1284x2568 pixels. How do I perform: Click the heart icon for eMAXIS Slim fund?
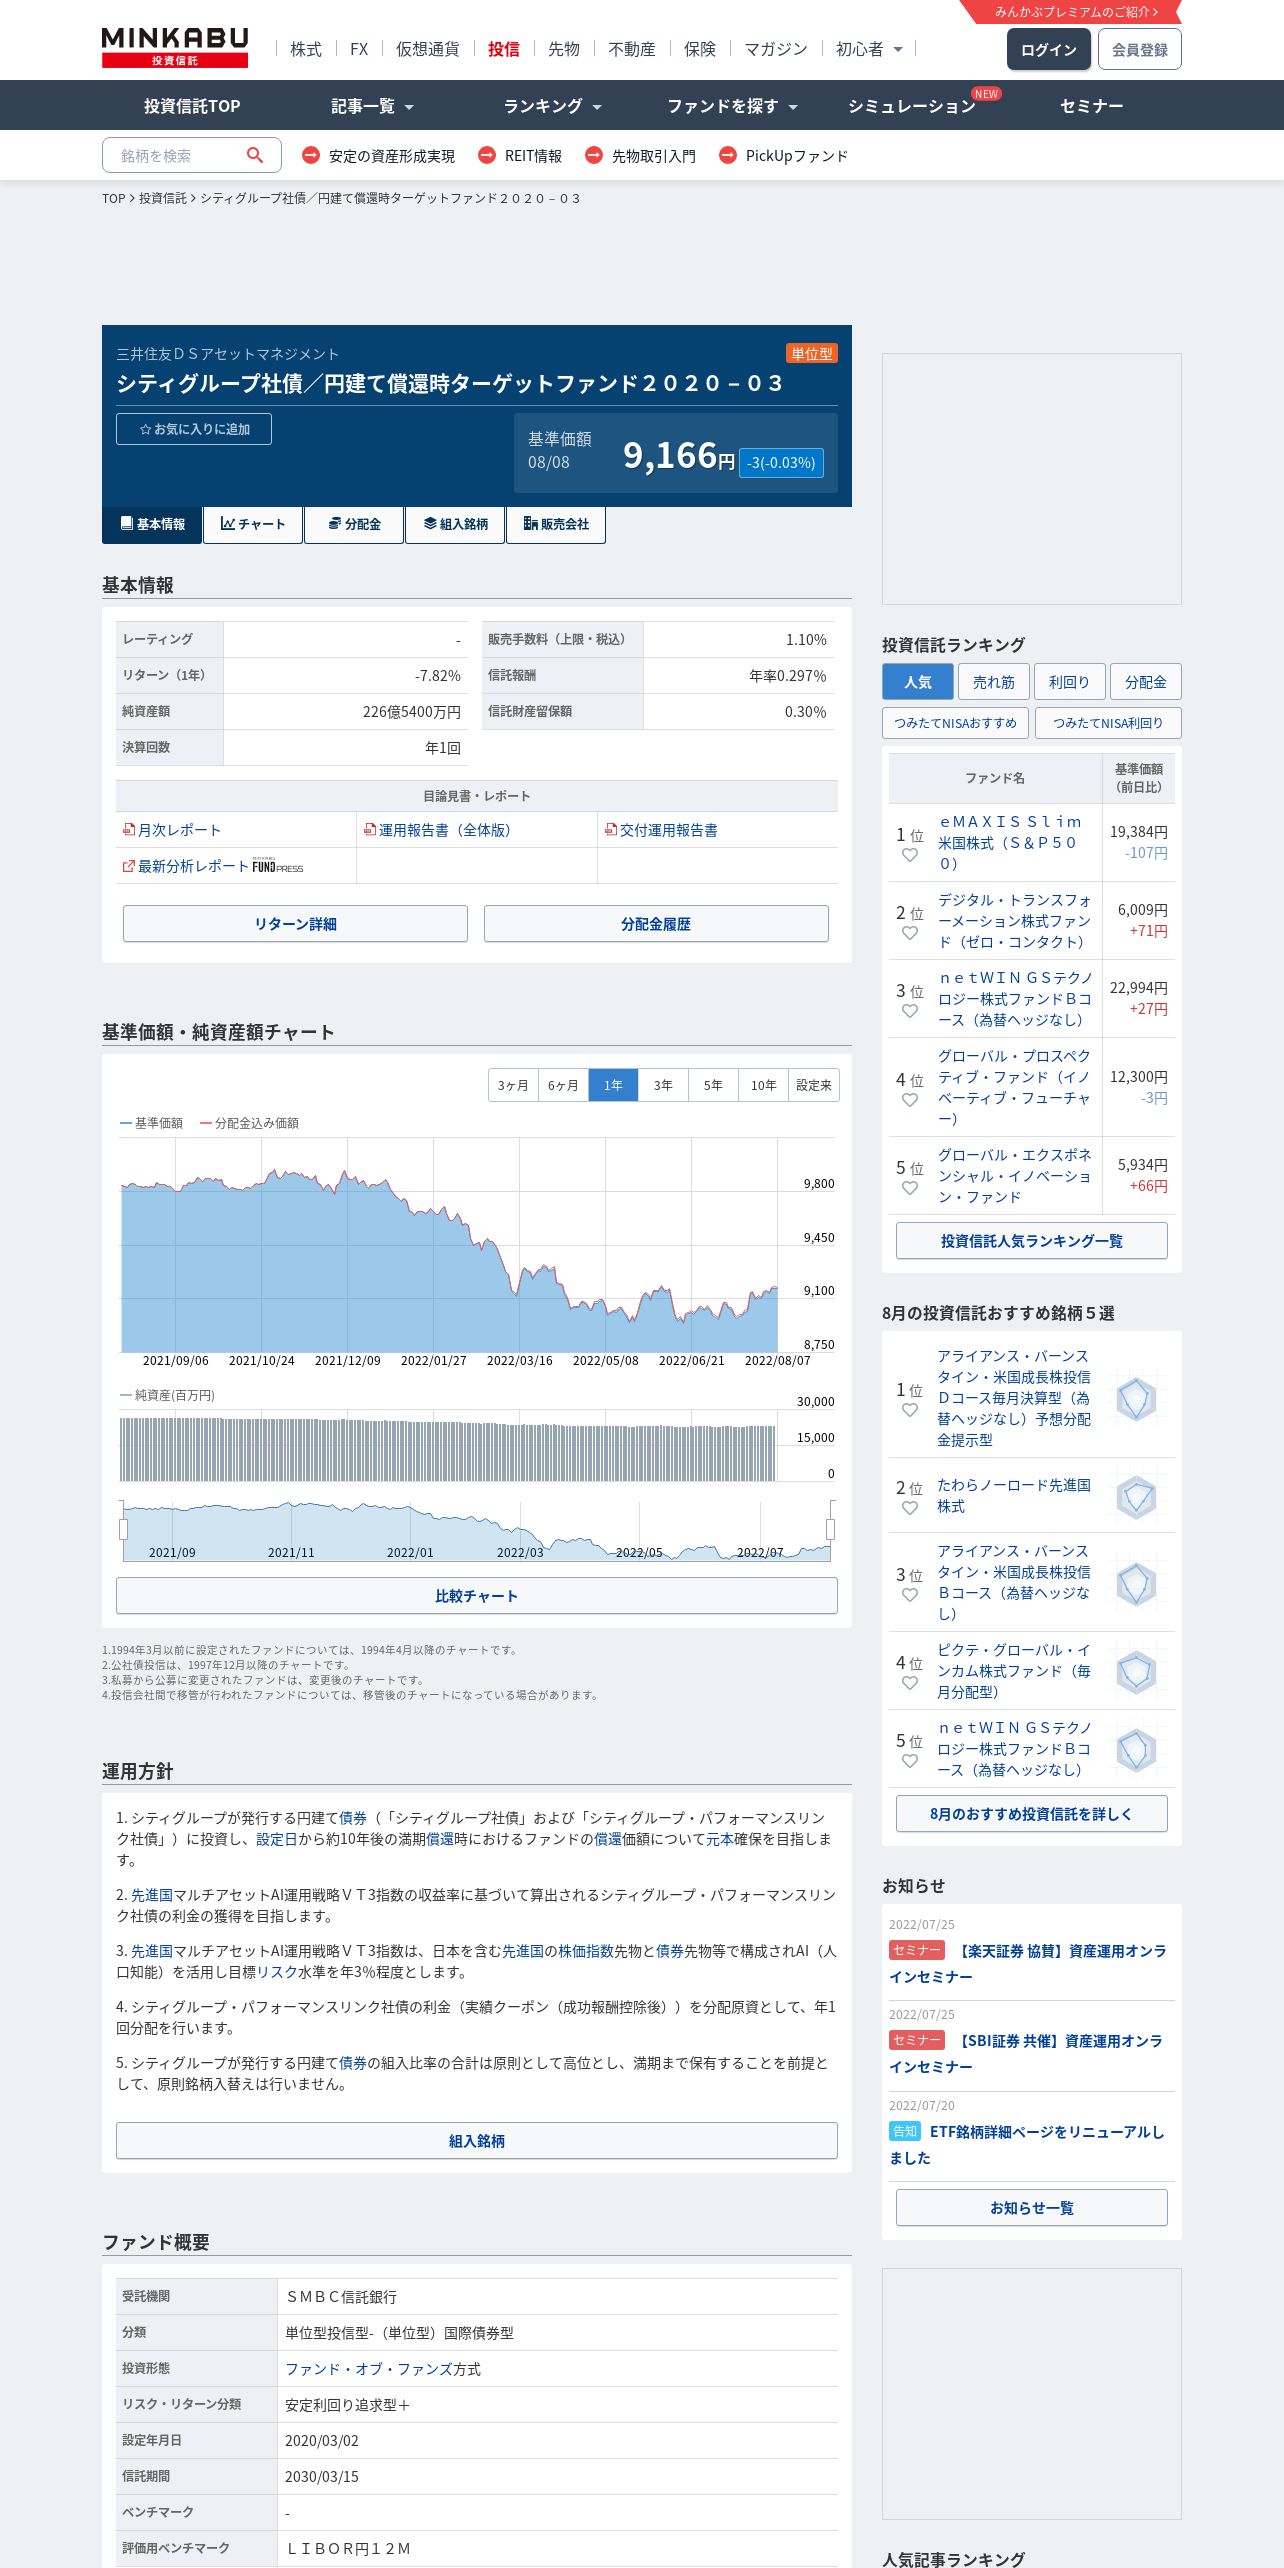point(910,855)
